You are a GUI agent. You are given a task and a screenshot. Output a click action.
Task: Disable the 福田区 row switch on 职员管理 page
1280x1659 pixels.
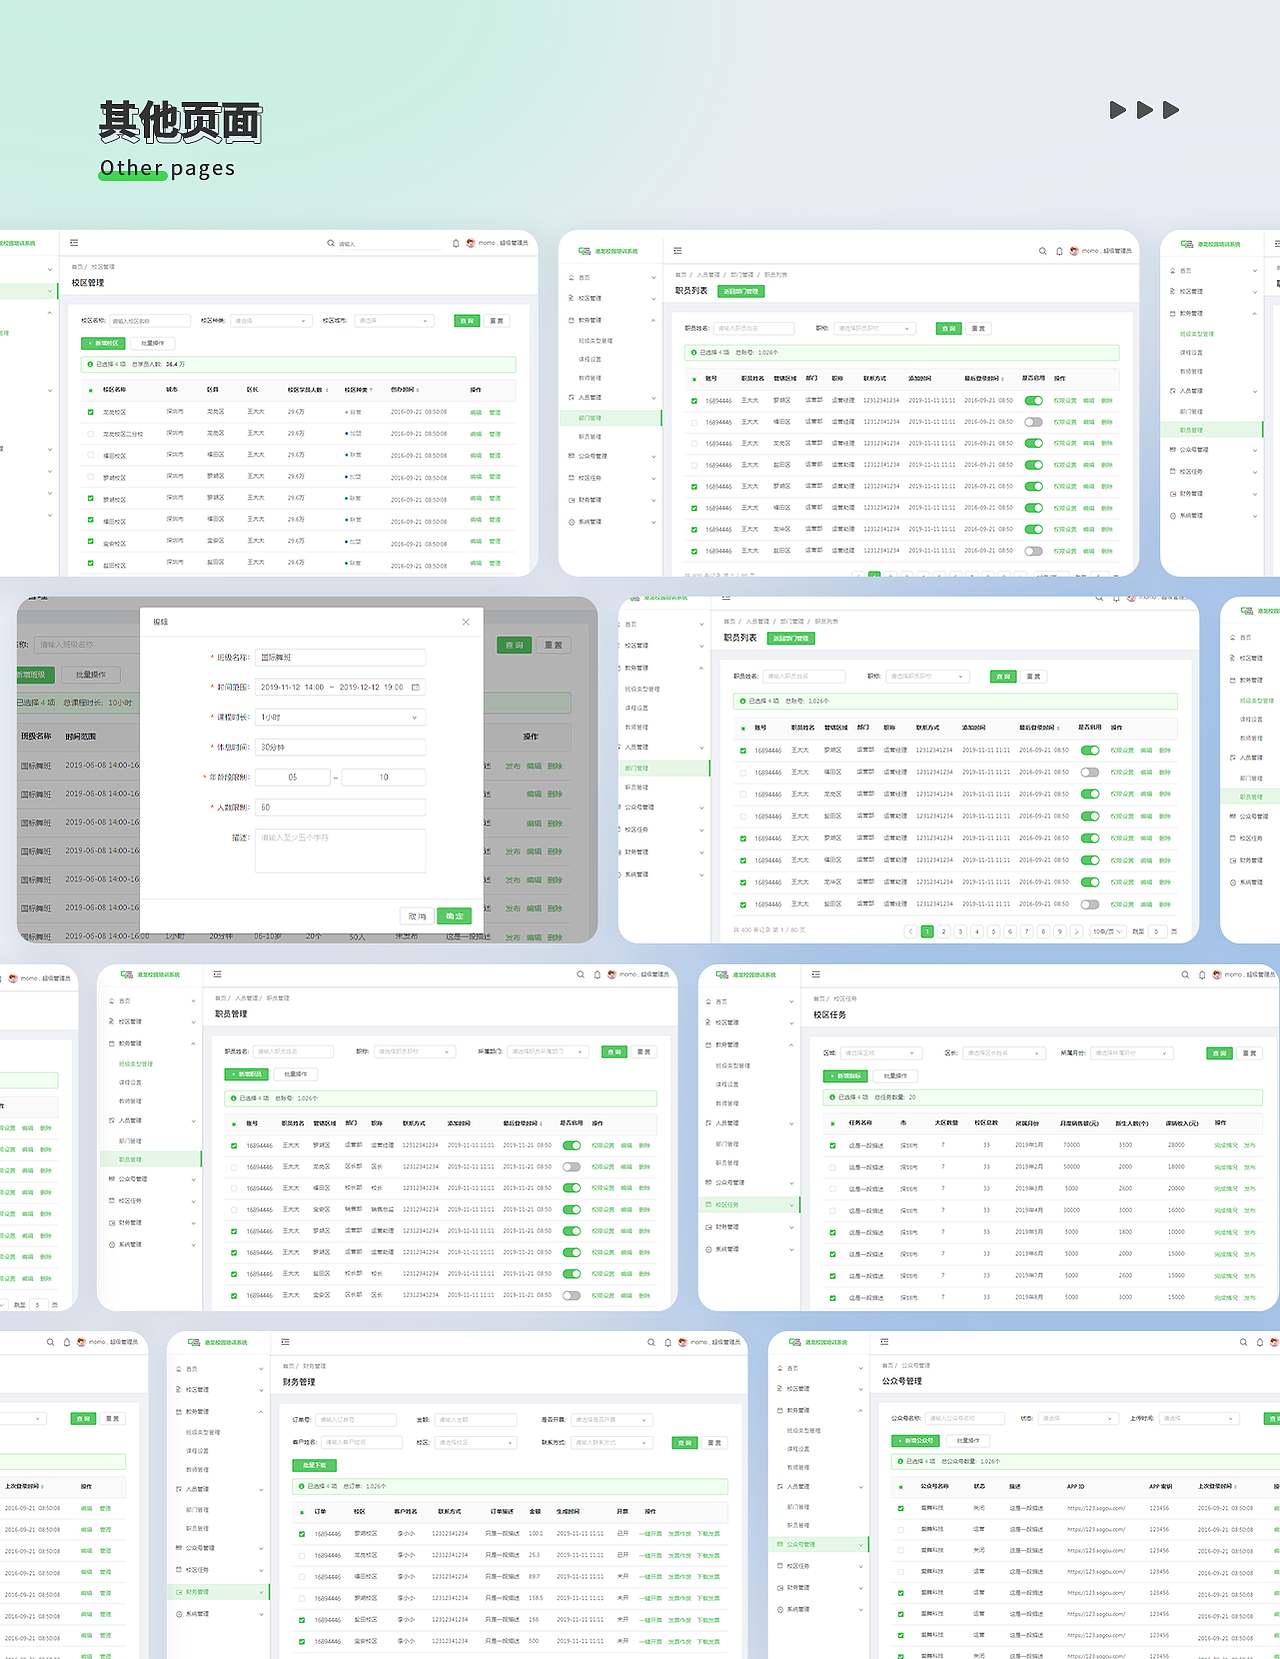tap(572, 1188)
